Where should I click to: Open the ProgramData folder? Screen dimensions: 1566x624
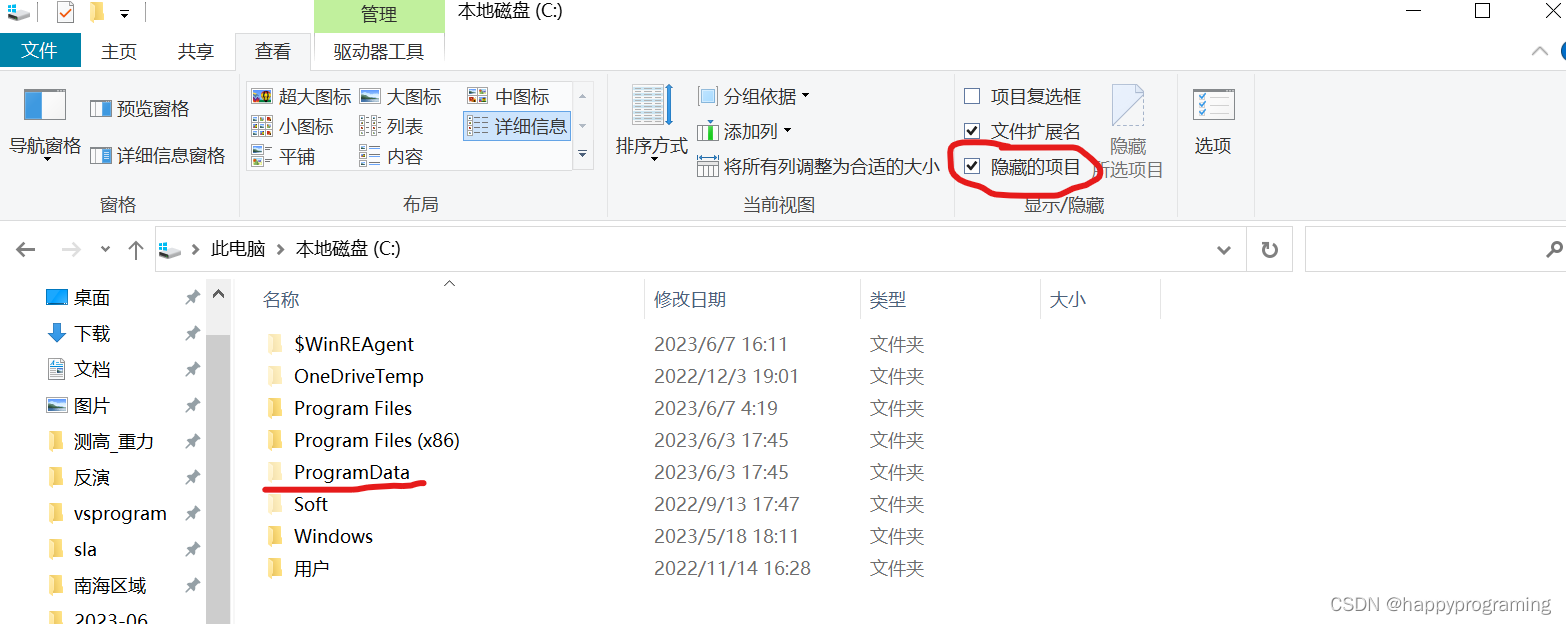(351, 471)
